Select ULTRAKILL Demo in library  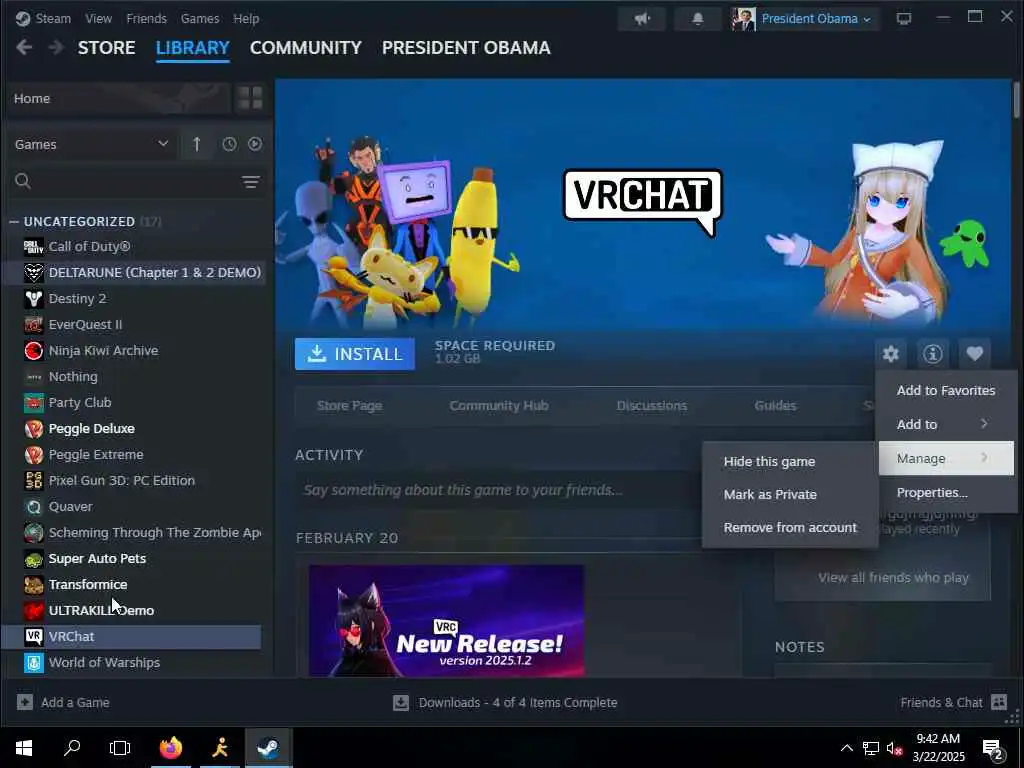click(131, 611)
